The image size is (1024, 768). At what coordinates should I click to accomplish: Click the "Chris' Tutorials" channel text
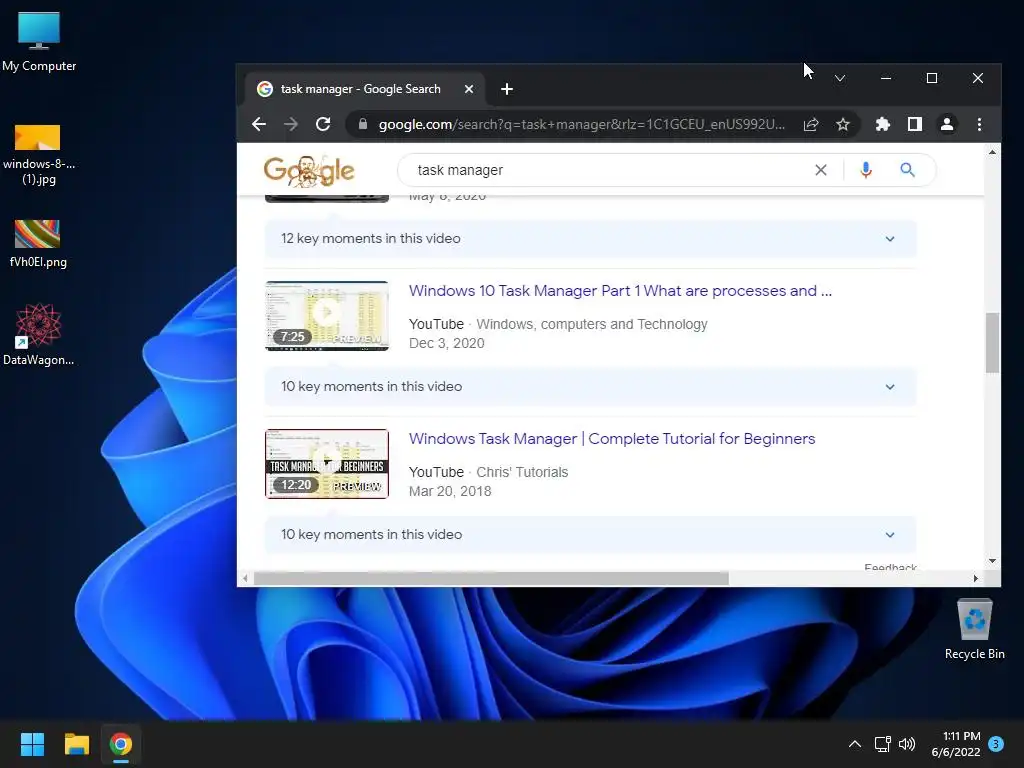pyautogui.click(x=522, y=472)
